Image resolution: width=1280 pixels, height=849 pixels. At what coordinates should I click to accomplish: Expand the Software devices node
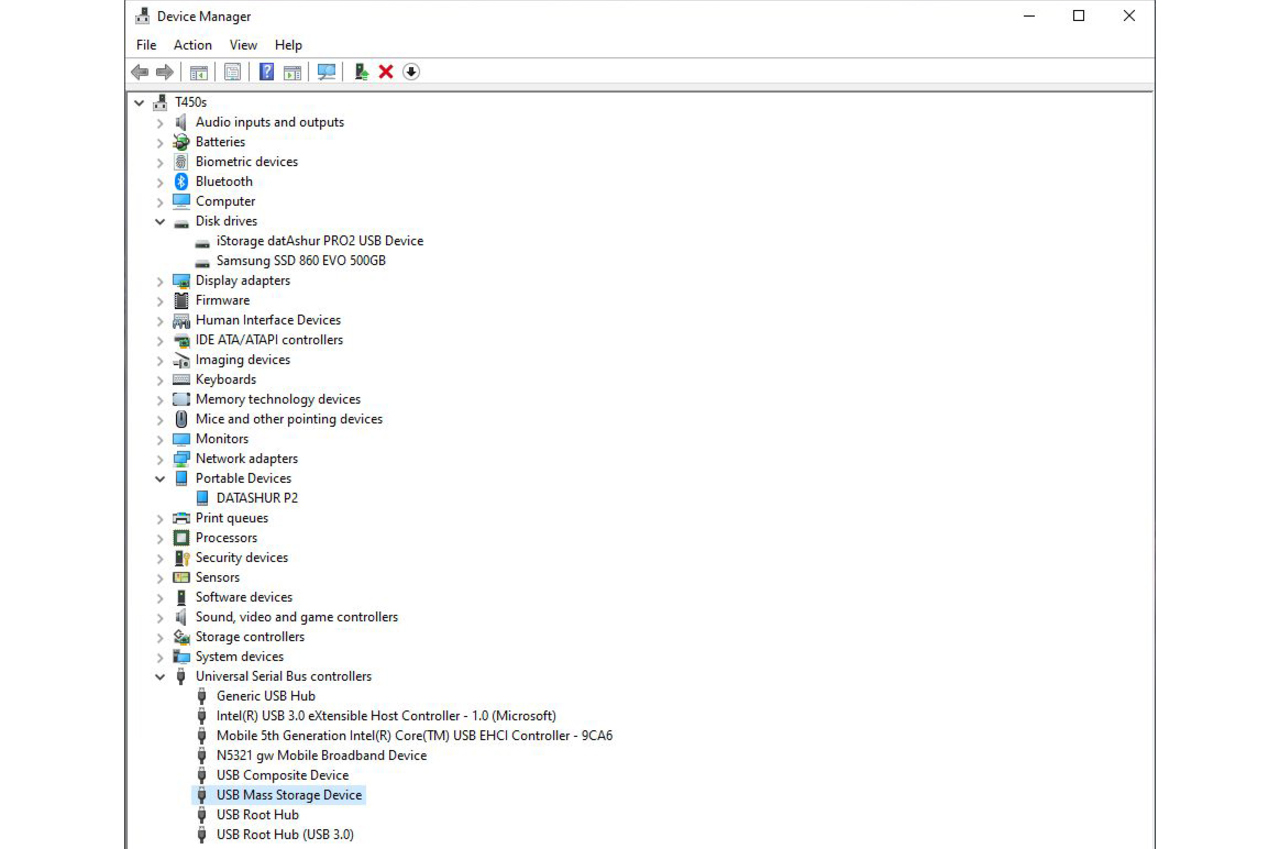pyautogui.click(x=160, y=598)
